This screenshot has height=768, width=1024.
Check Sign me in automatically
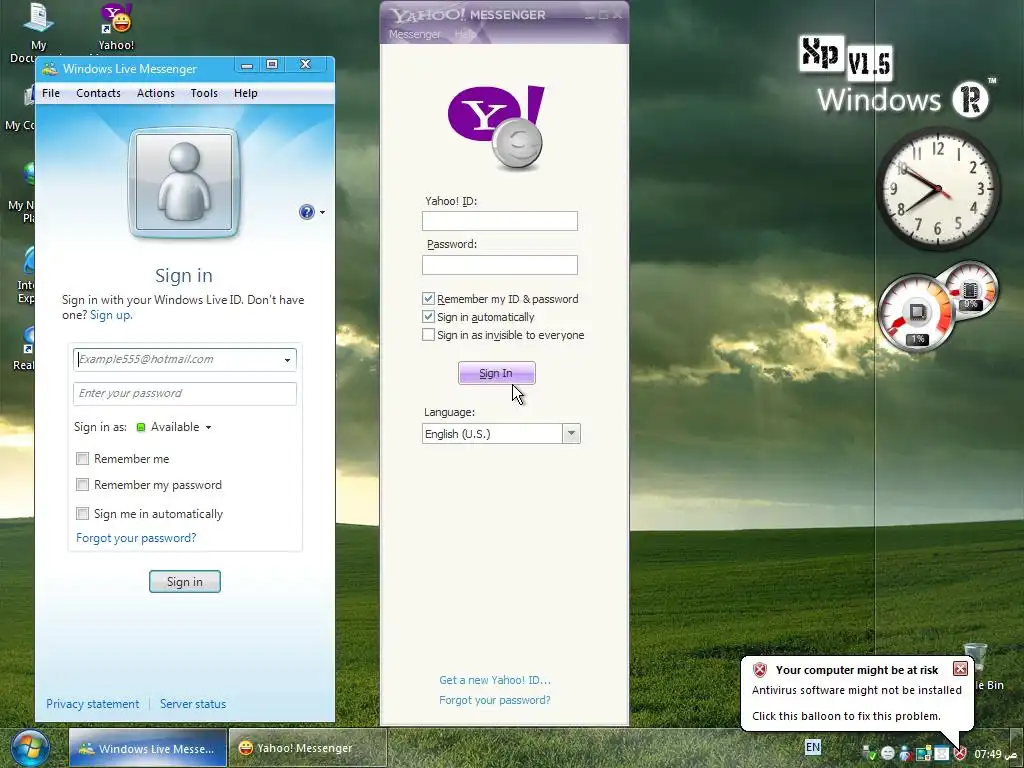pos(82,513)
